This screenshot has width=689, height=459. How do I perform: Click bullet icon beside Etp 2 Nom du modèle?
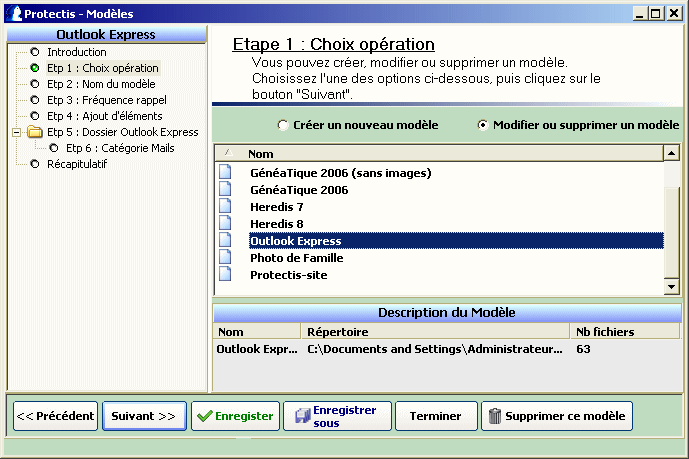(x=35, y=84)
